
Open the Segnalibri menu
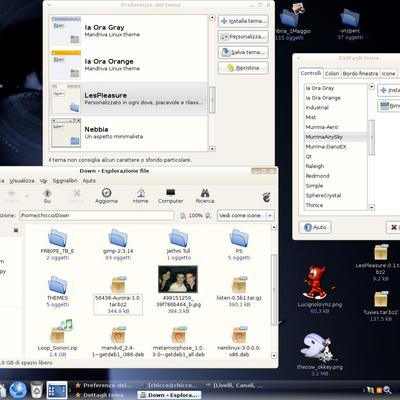point(65,181)
